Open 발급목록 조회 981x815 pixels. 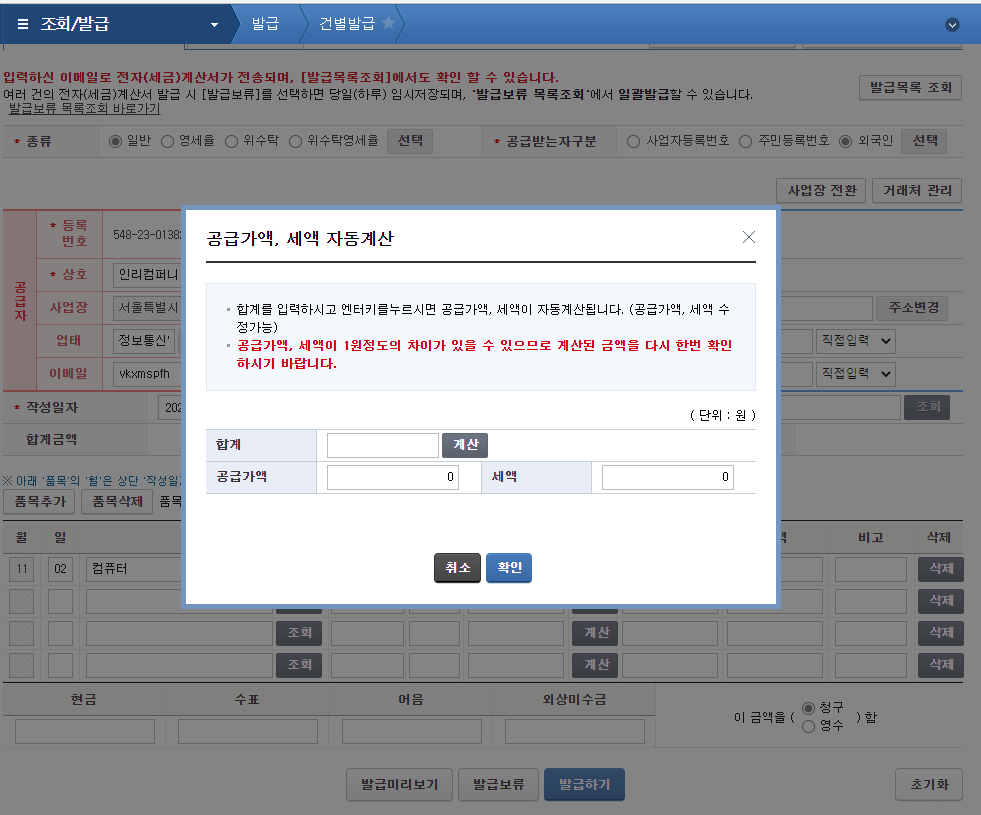point(910,87)
